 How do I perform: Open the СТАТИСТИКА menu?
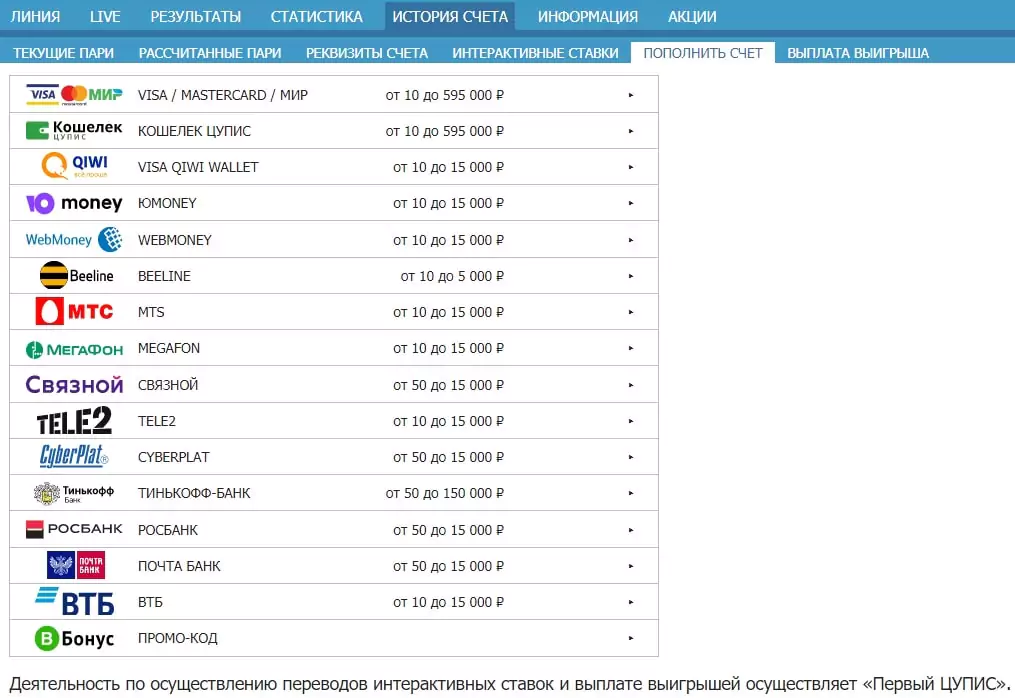pos(317,16)
